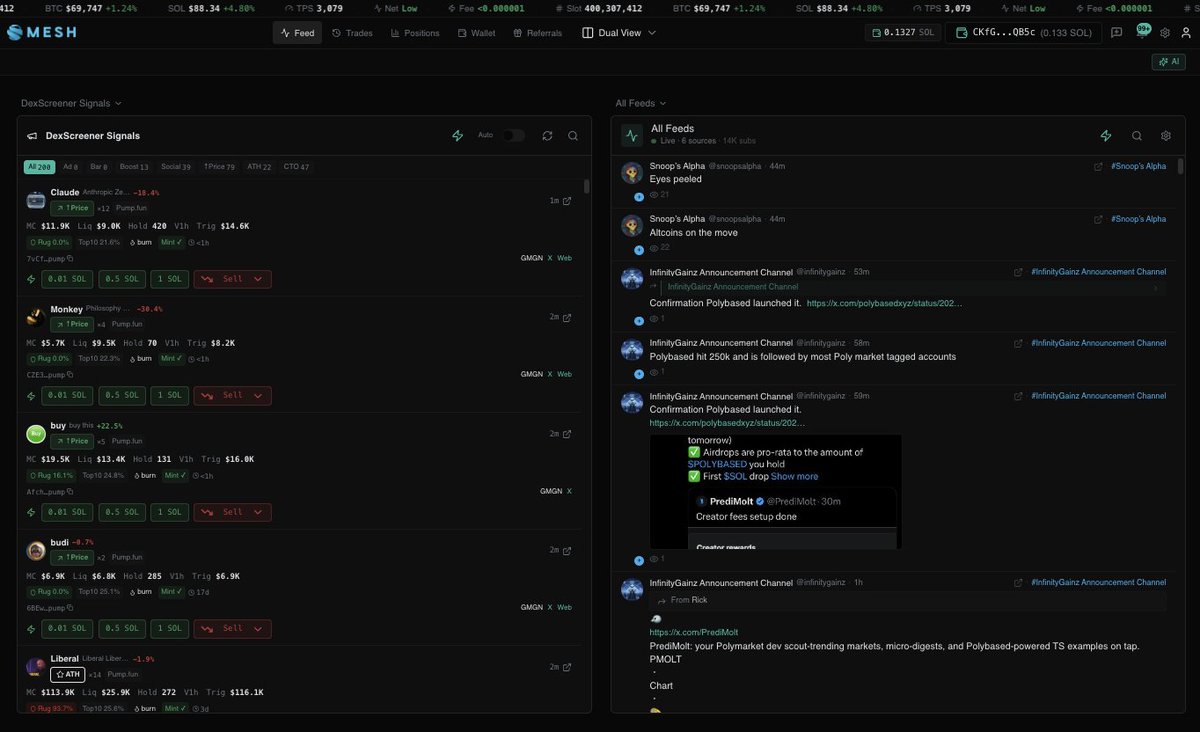The width and height of the screenshot is (1200, 732).
Task: Go to the Positions tab
Action: coord(415,33)
